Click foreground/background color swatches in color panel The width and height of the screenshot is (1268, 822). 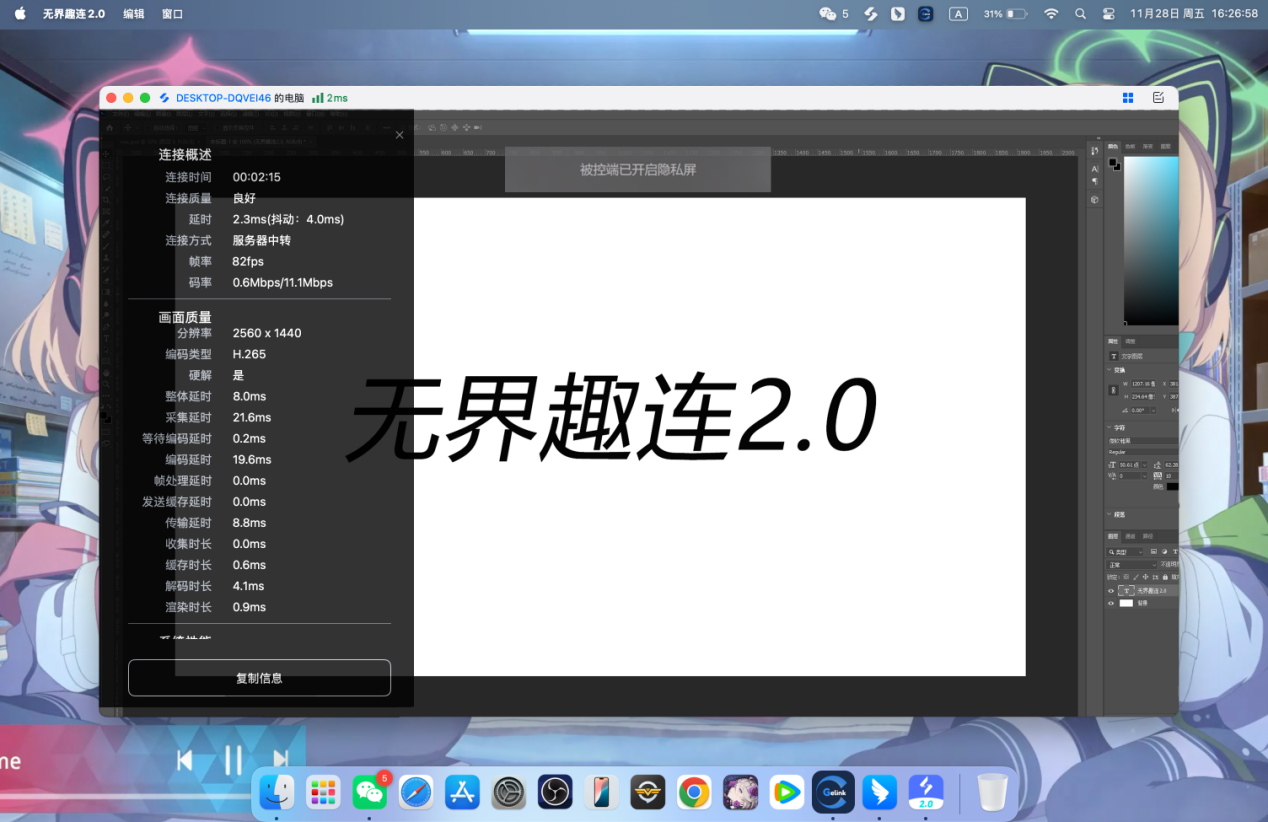tap(1114, 164)
